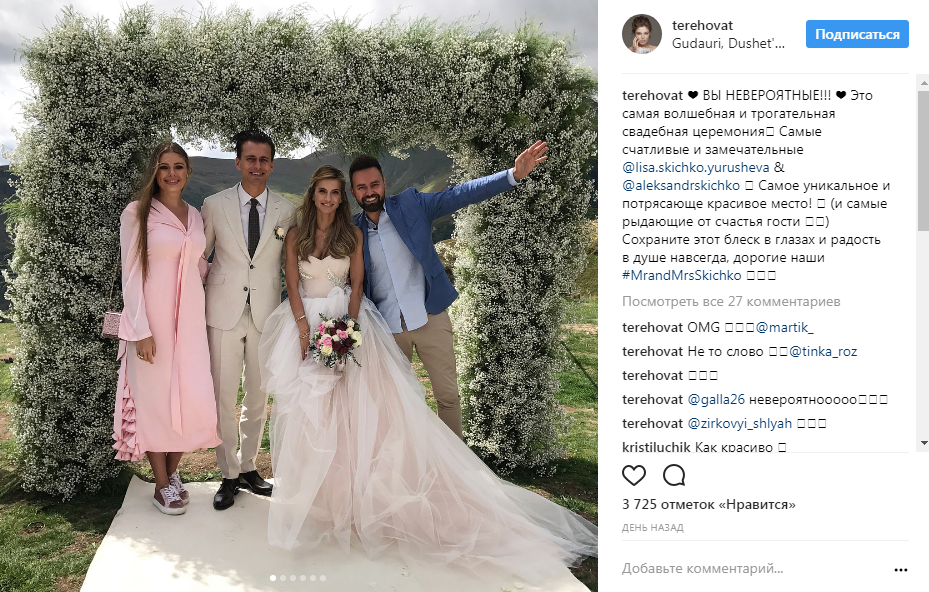The height and width of the screenshot is (592, 929).
Task: Open the @tinka_roz mention link
Action: point(823,351)
